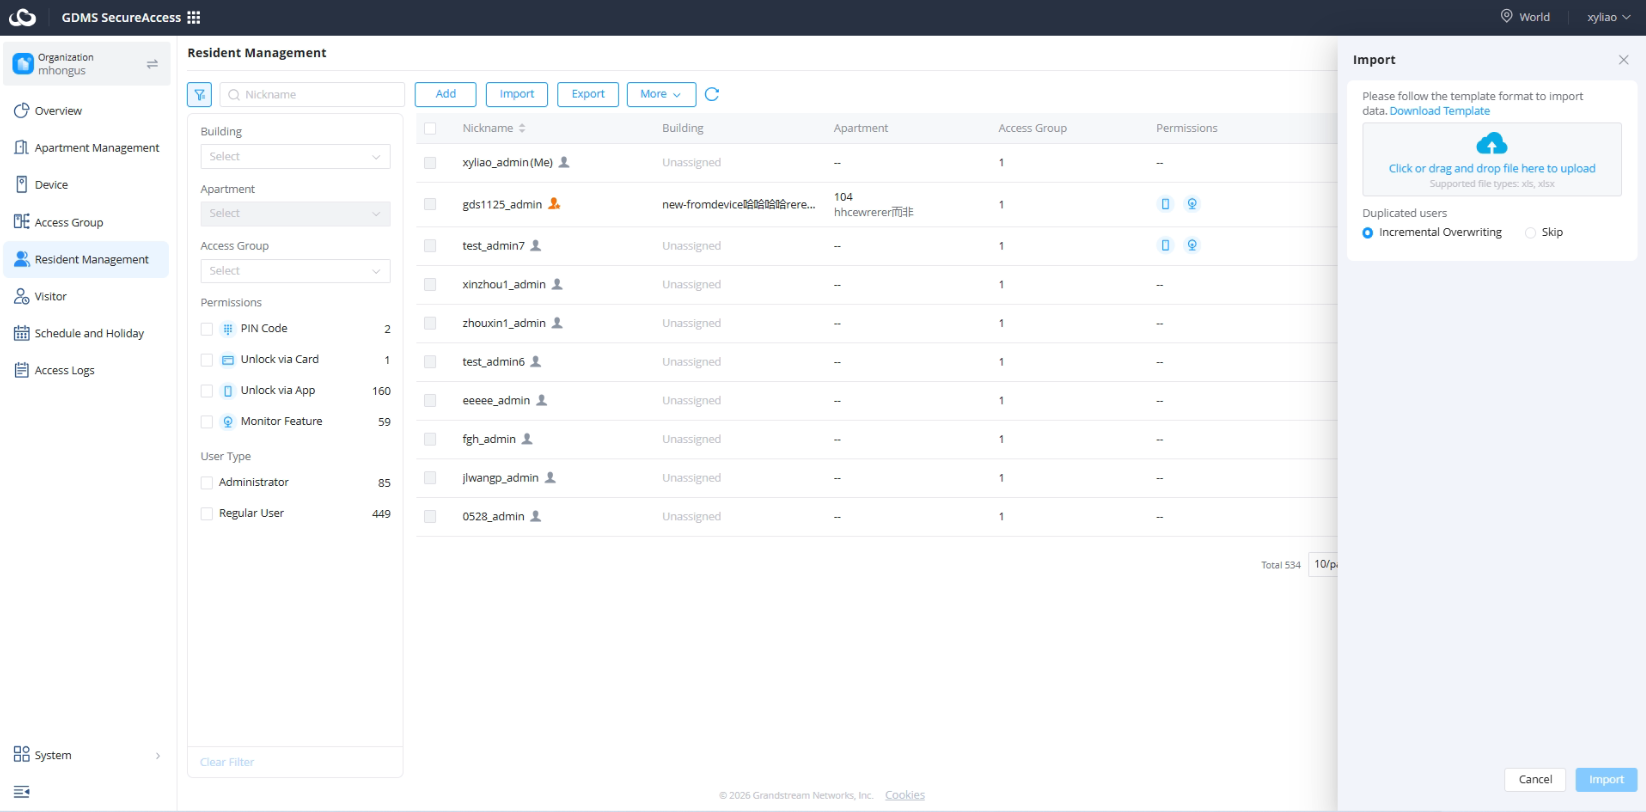Click user icon next to gds1125_admin

click(x=554, y=204)
